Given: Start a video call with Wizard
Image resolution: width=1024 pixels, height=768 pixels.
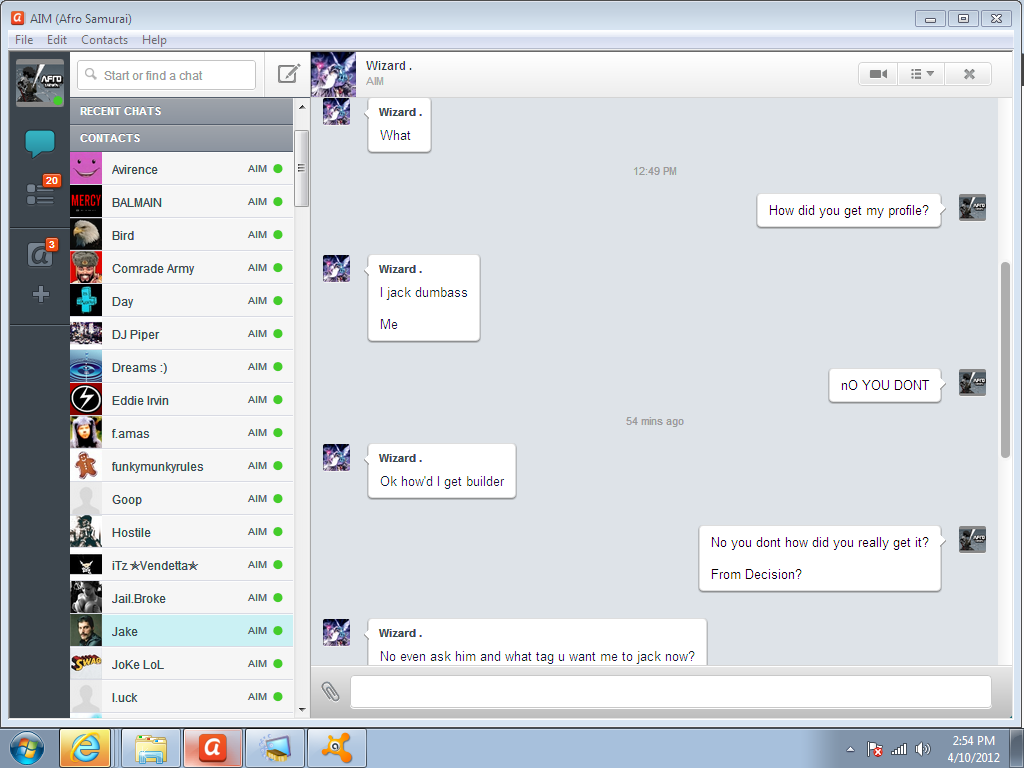Looking at the screenshot, I should [x=878, y=74].
